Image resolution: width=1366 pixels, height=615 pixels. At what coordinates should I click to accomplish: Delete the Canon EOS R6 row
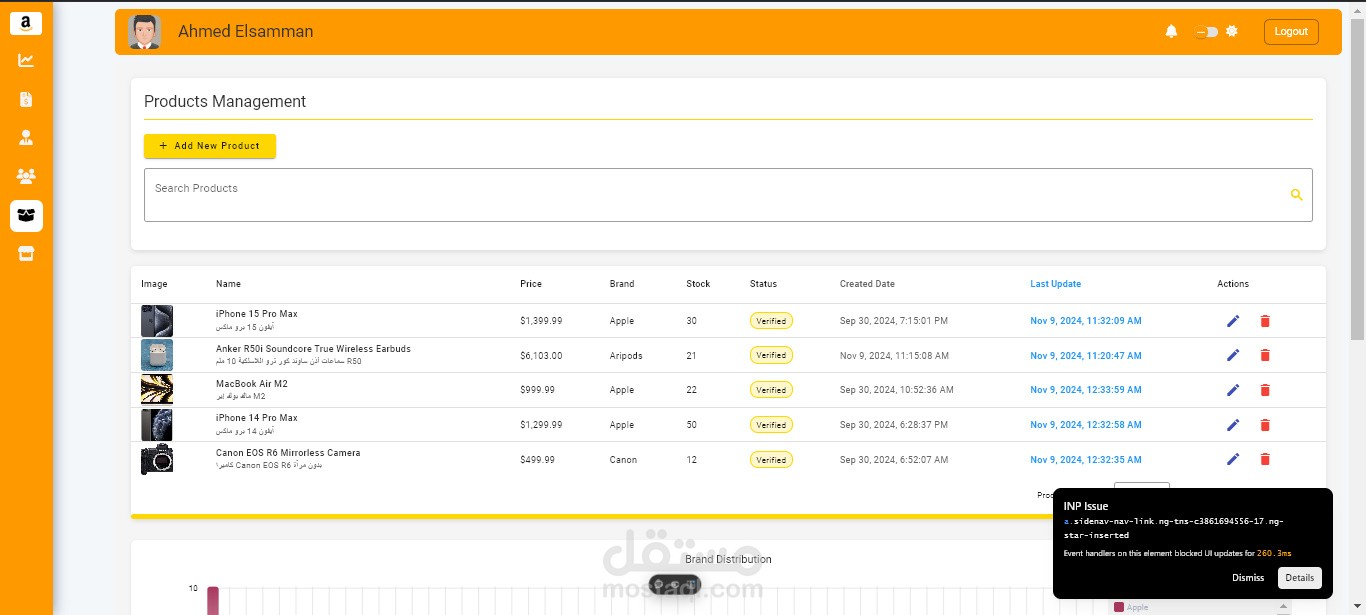click(1265, 459)
